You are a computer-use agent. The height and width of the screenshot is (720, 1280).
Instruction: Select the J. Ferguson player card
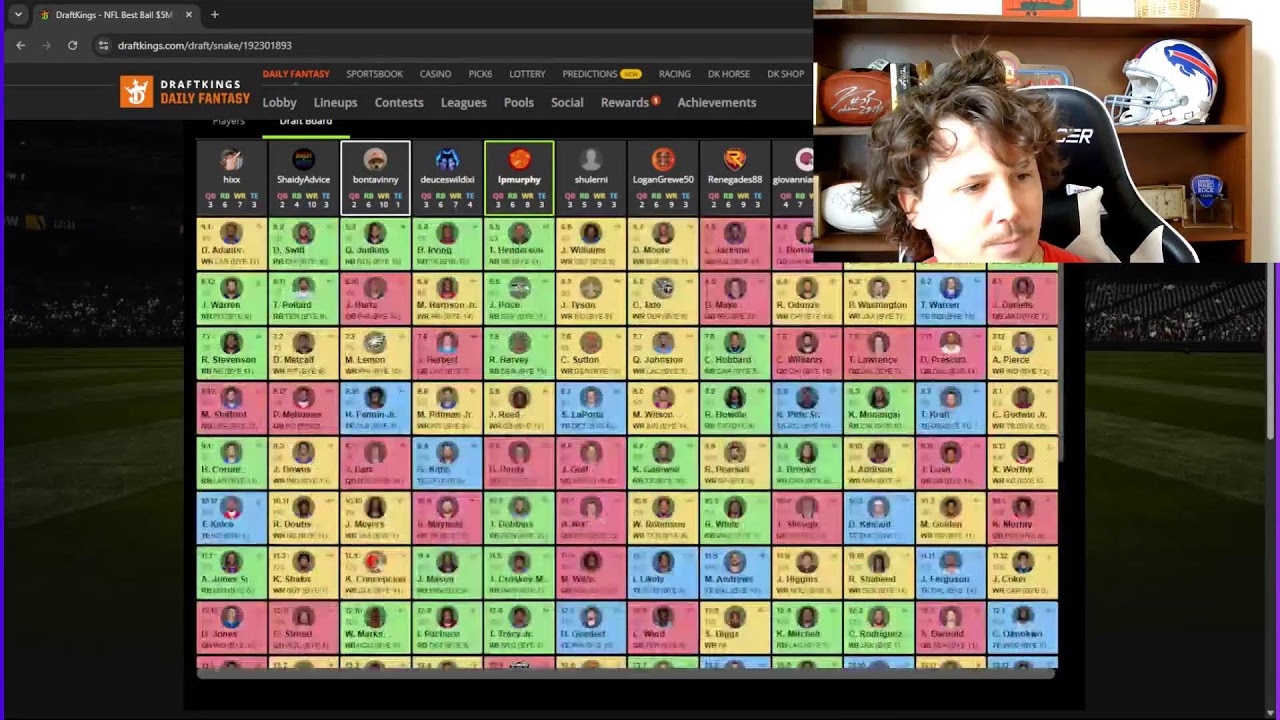[951, 574]
